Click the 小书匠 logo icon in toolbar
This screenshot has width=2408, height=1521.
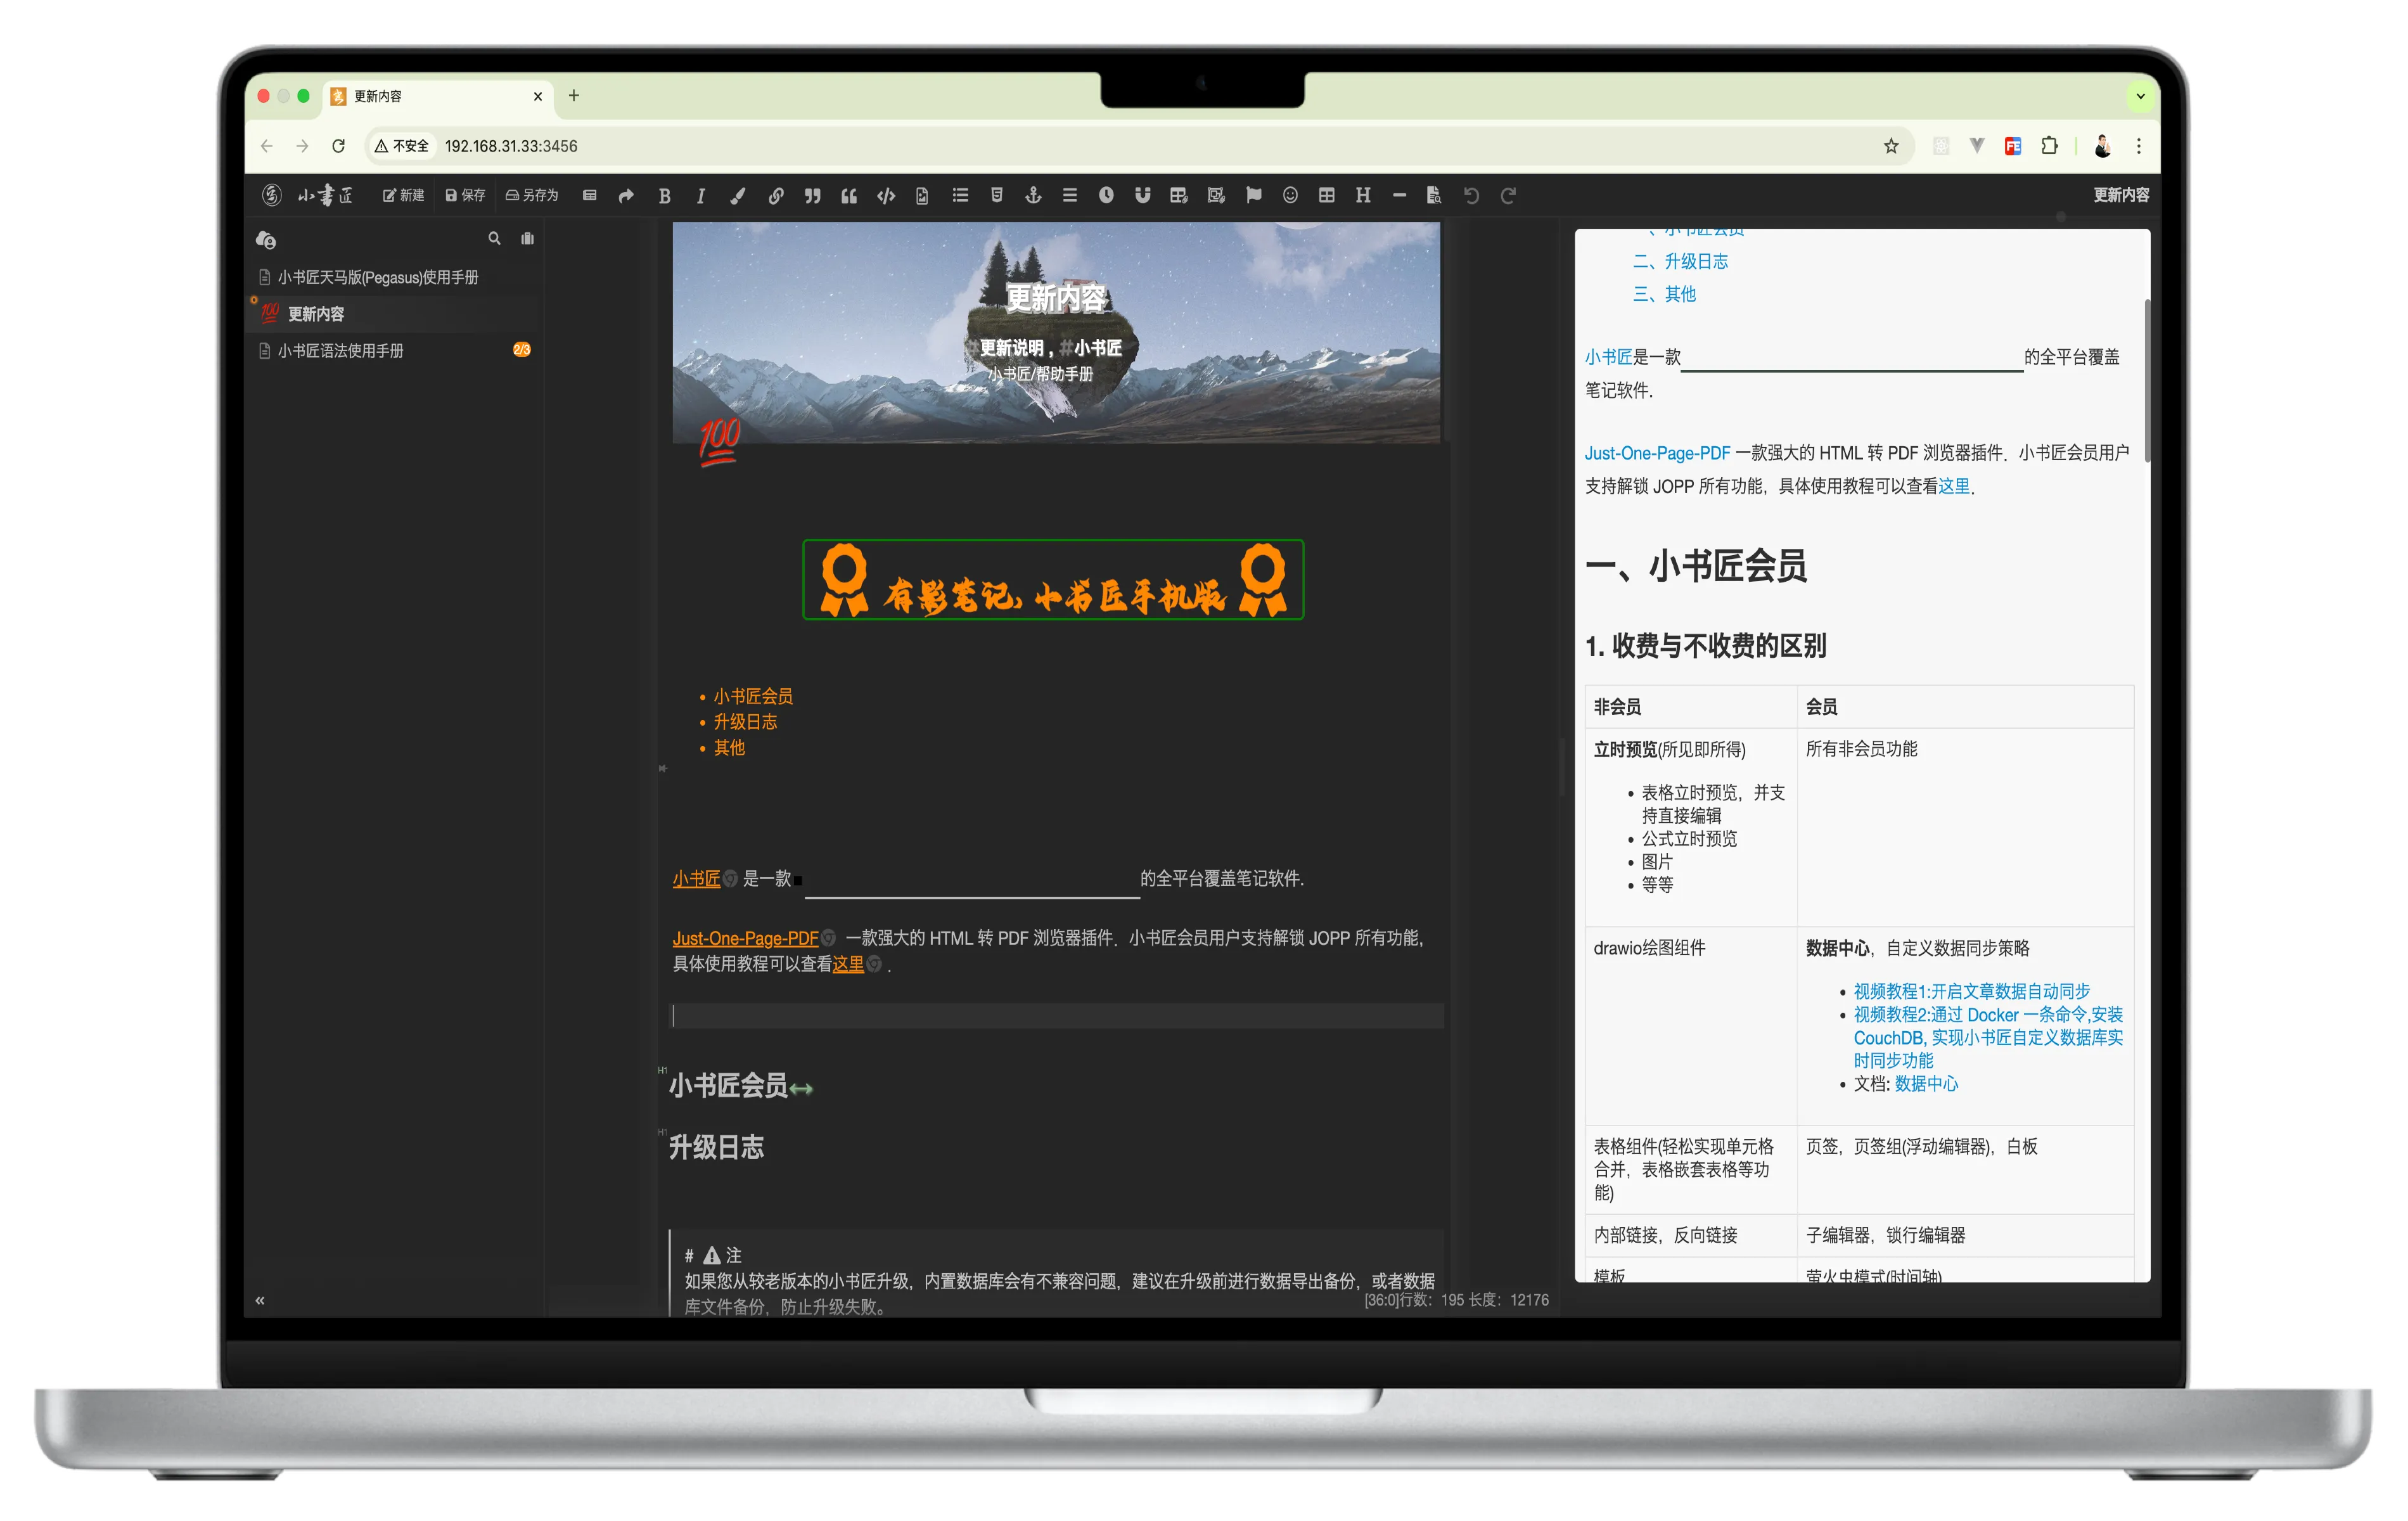click(271, 195)
